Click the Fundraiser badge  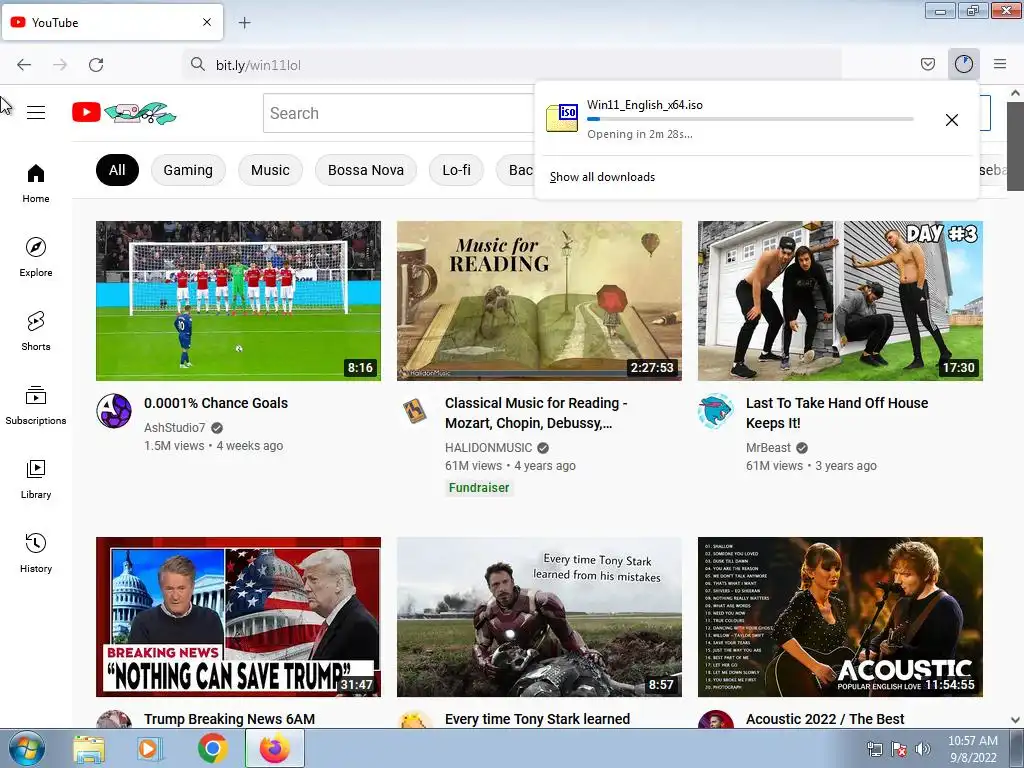point(479,488)
